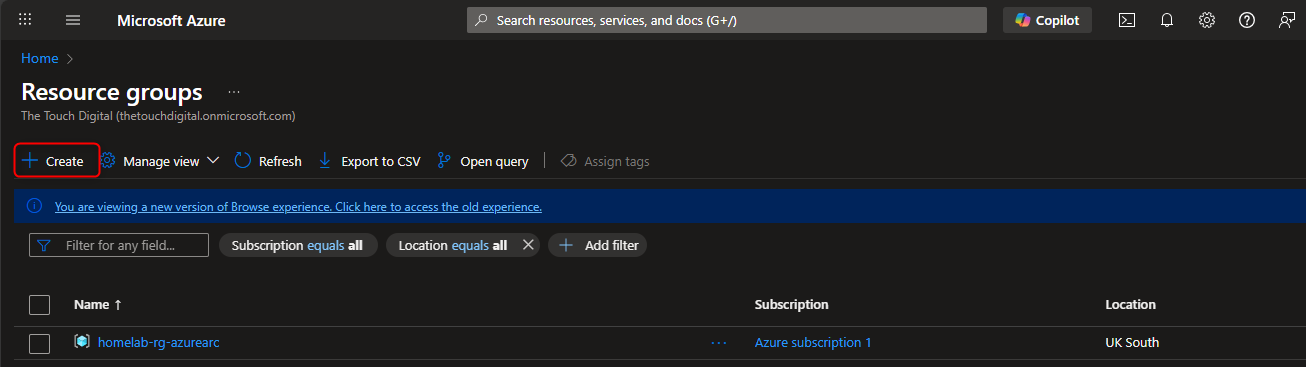
Task: Open the Location equals all filter
Action: click(452, 245)
